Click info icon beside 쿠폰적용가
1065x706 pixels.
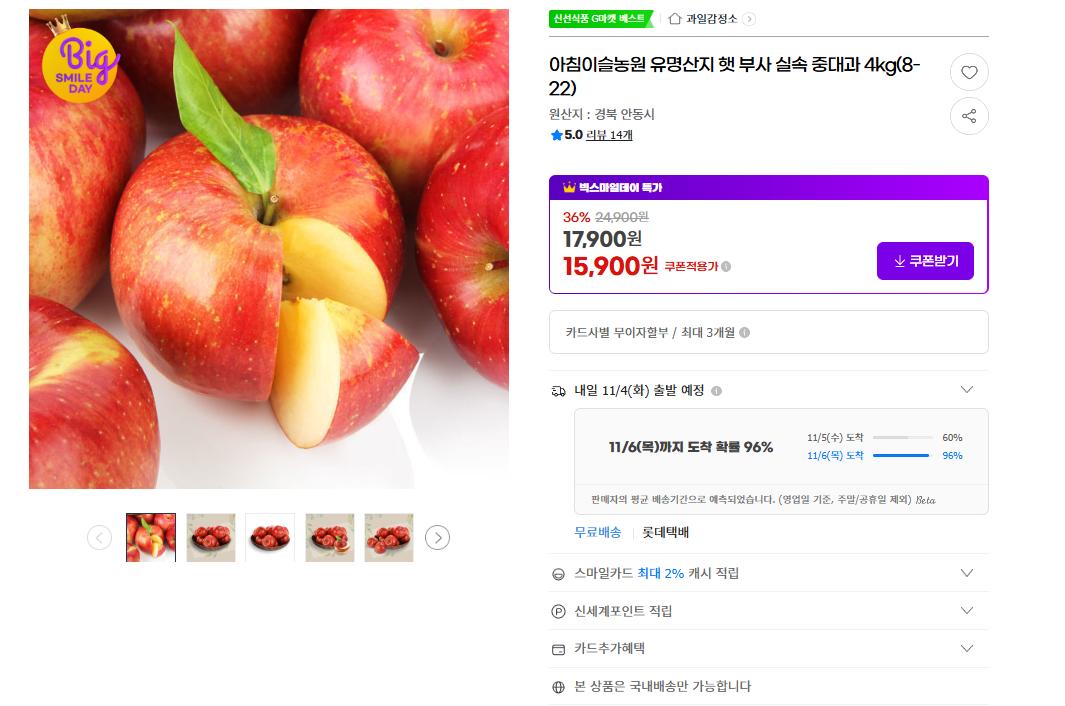tap(726, 266)
